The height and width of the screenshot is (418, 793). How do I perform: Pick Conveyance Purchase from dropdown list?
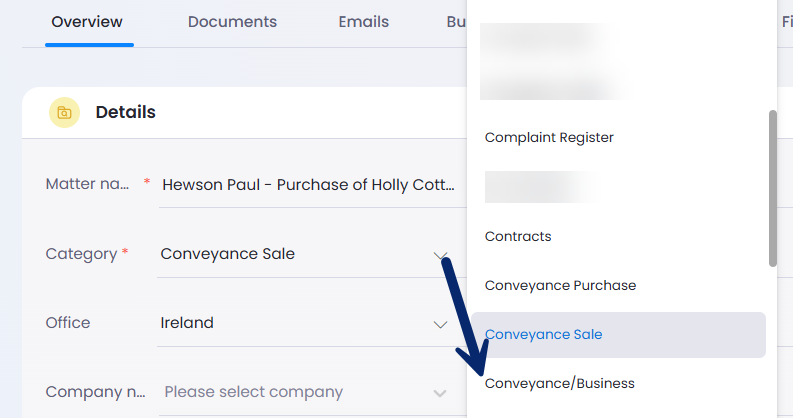560,286
